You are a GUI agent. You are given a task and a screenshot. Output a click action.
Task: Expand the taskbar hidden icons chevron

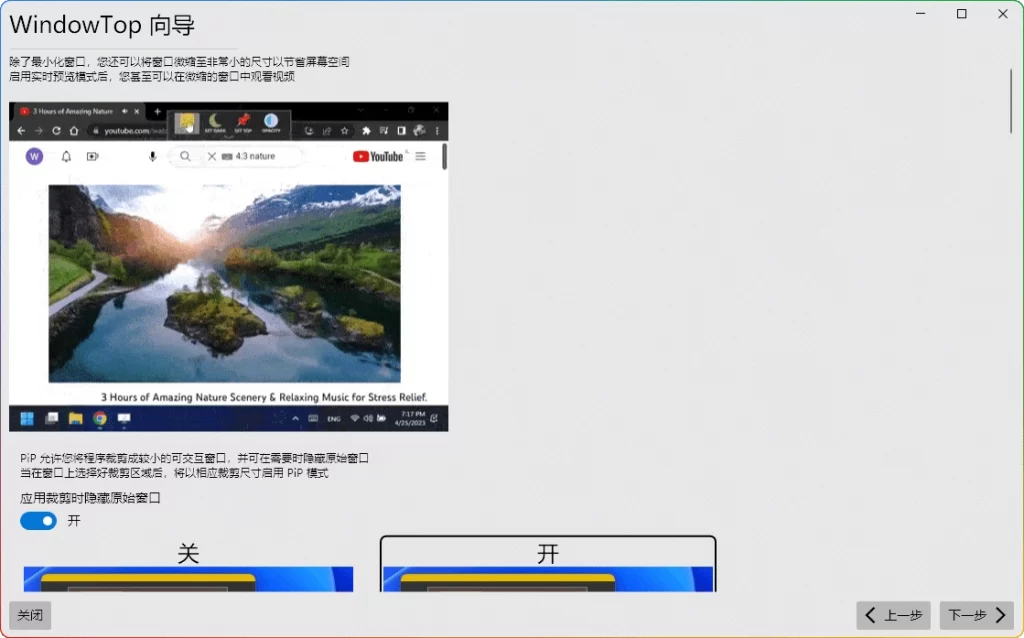click(x=294, y=417)
